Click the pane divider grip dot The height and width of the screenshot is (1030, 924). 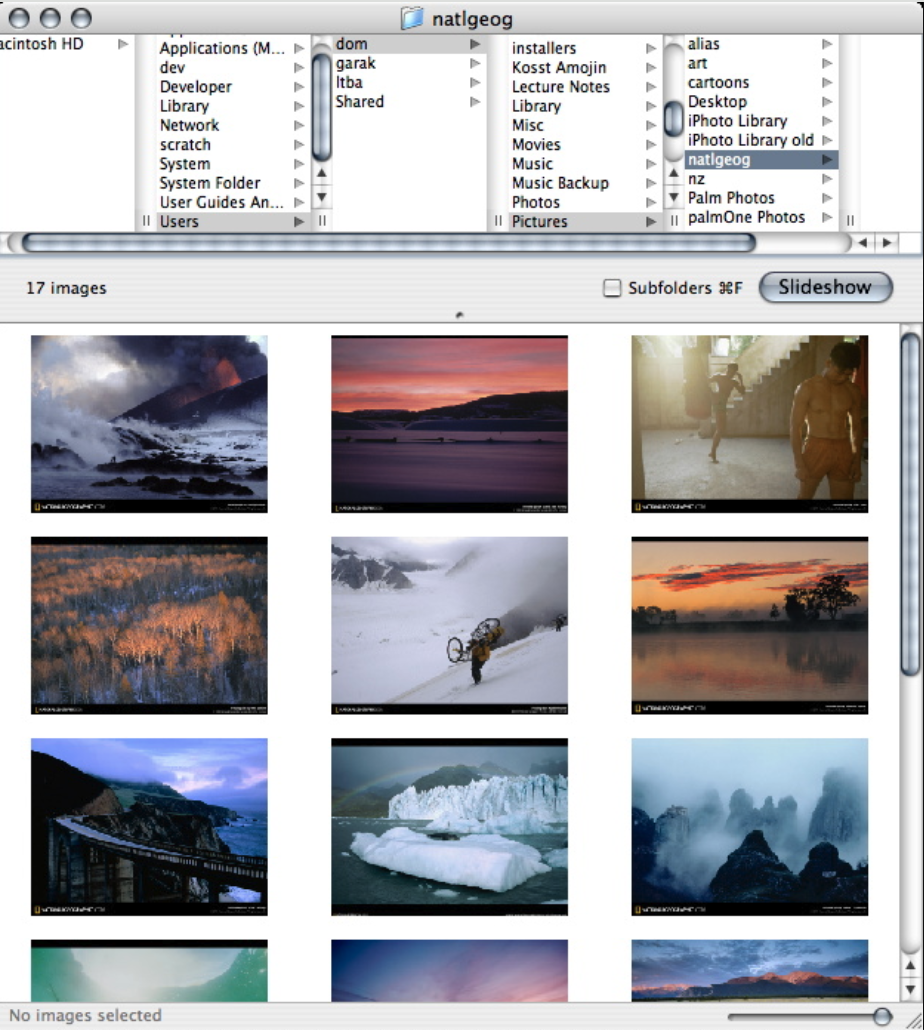pos(459,315)
